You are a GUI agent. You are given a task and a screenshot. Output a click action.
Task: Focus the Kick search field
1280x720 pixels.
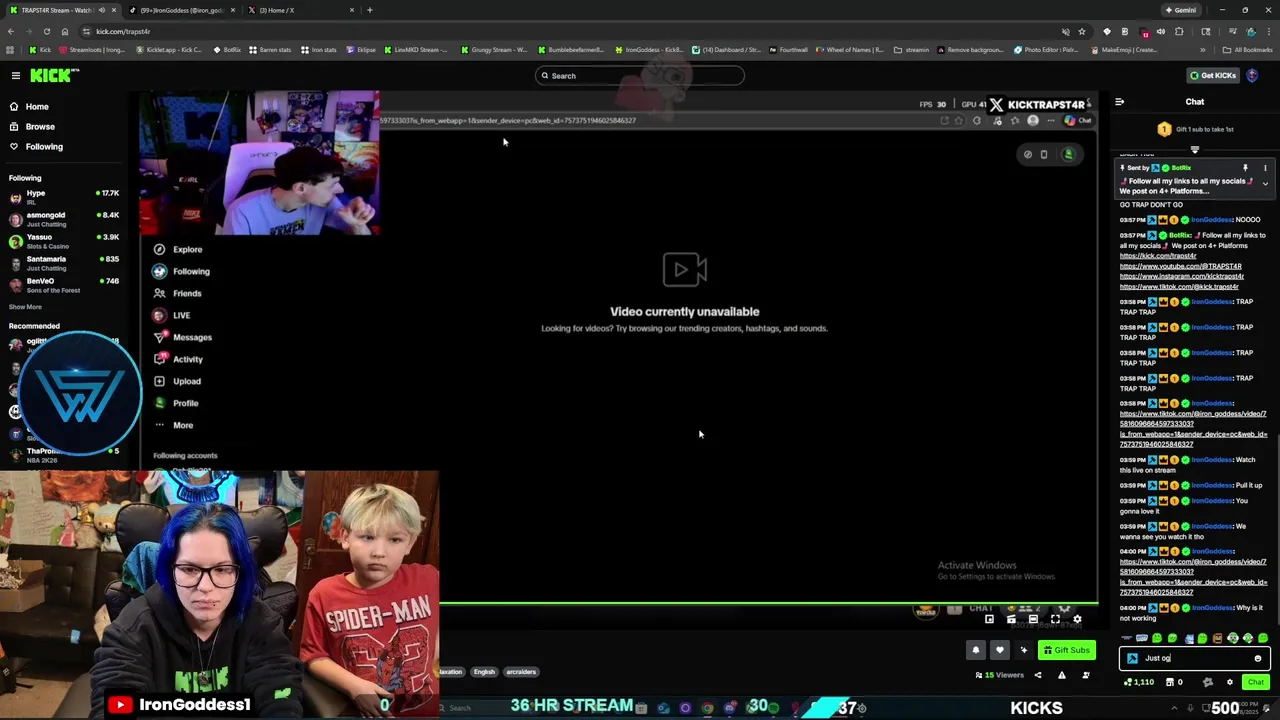(640, 75)
